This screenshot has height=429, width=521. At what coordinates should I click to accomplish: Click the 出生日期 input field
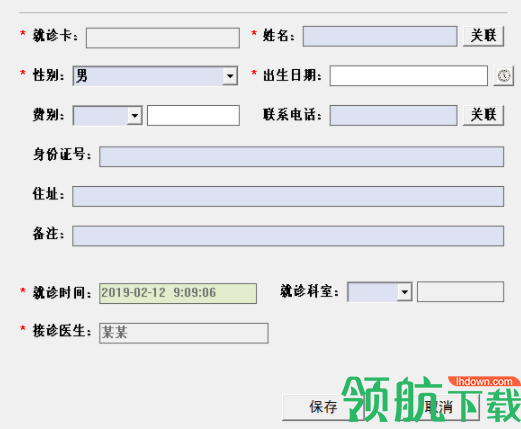(x=409, y=76)
